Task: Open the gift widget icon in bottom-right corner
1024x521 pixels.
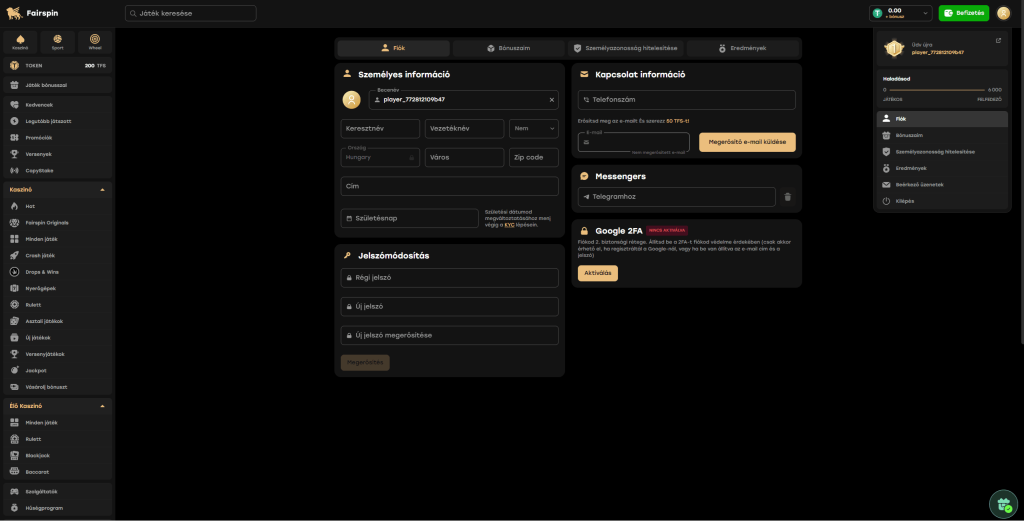Action: click(1001, 505)
